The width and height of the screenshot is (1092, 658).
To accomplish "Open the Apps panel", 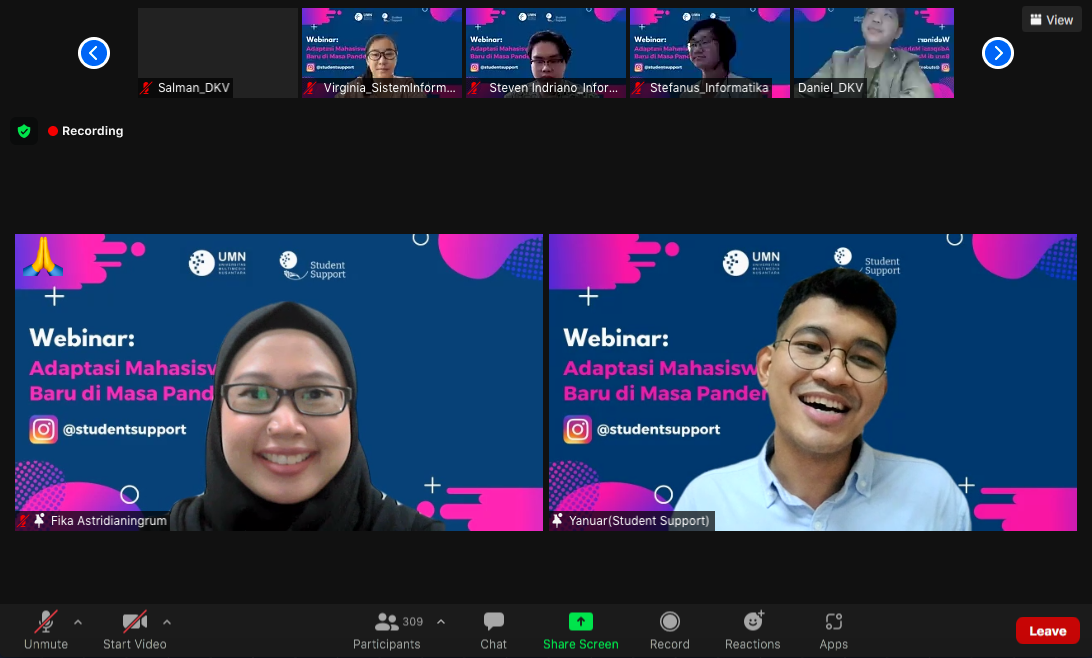I will [x=834, y=631].
